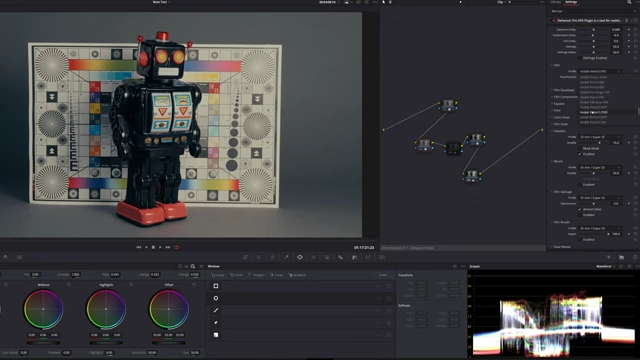Reset the Midtone color wheel
The height and width of the screenshot is (360, 640).
point(69,284)
